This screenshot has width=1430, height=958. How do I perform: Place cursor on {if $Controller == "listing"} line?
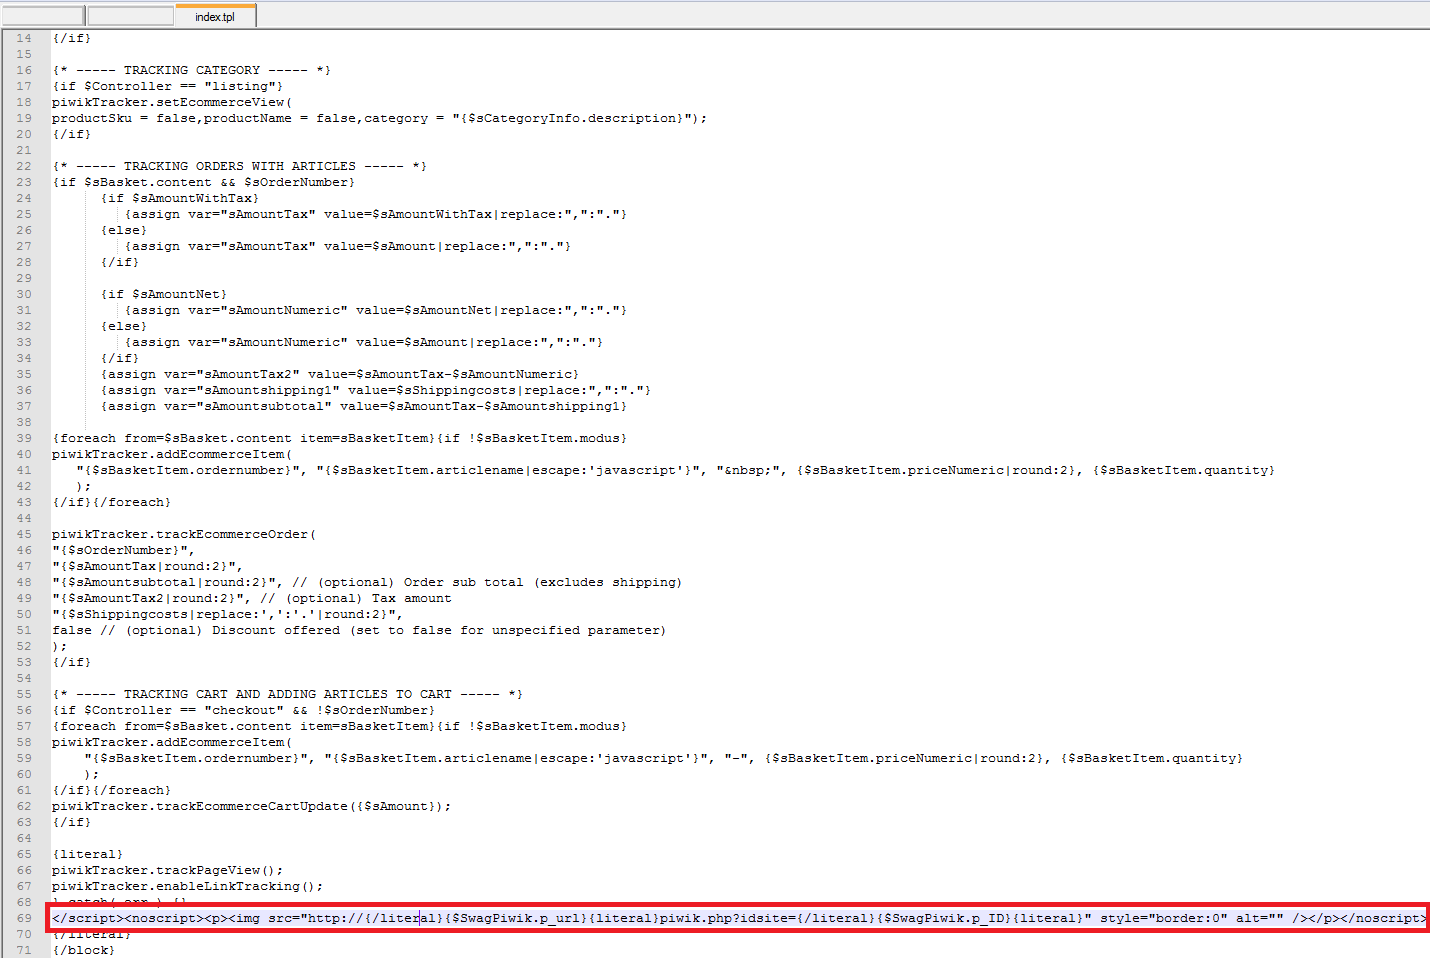click(x=168, y=86)
